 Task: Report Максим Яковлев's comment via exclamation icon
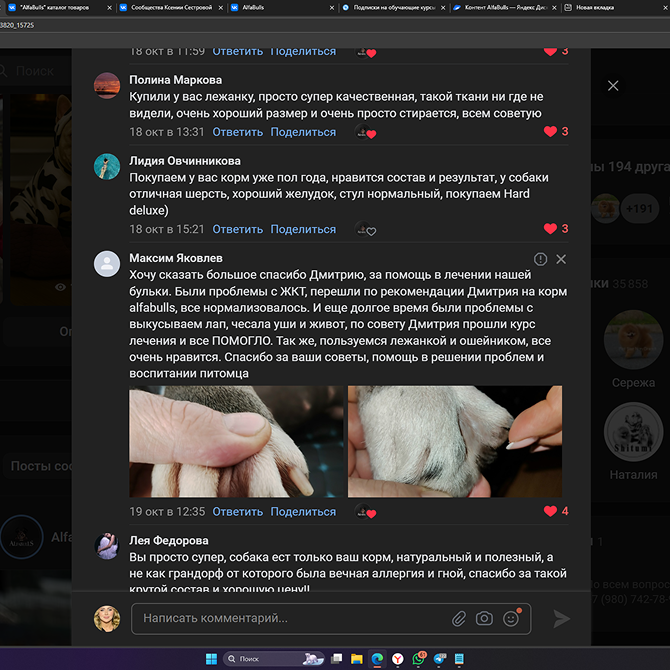541,259
